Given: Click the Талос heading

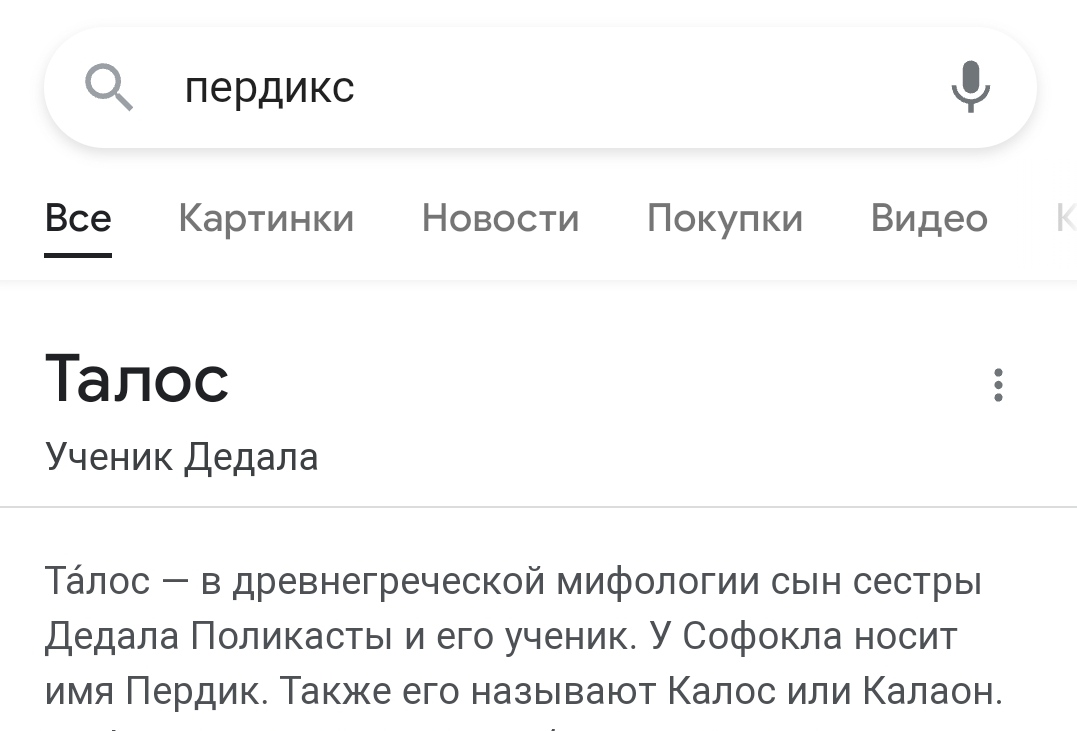Looking at the screenshot, I should 137,379.
